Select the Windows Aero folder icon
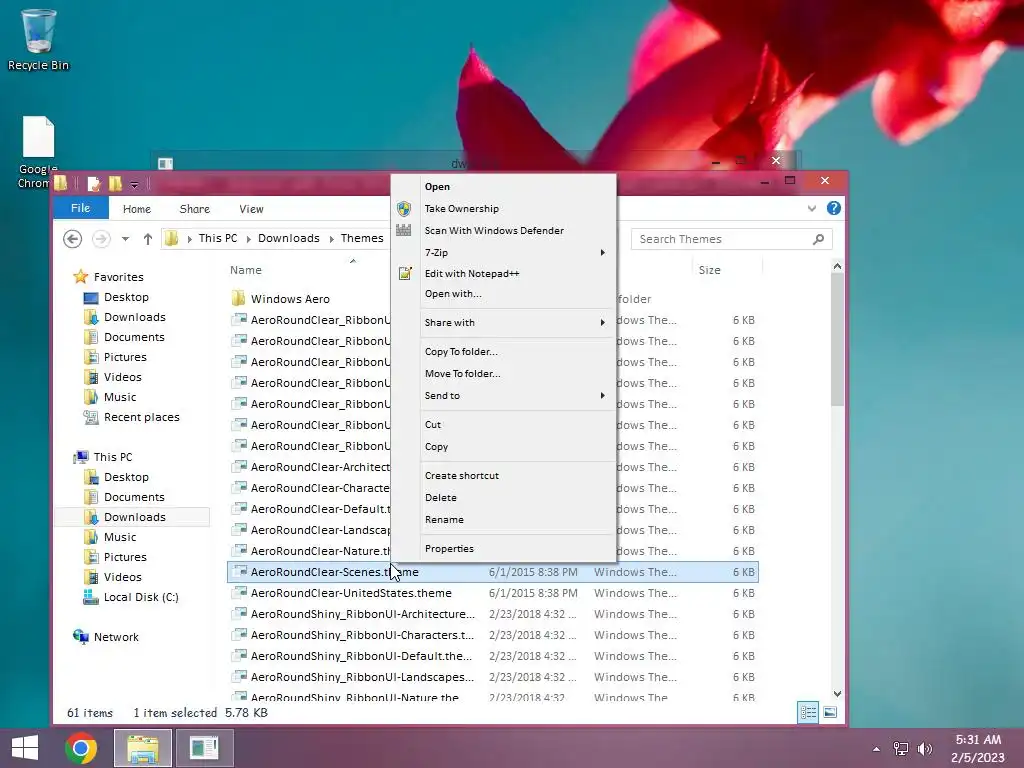The height and width of the screenshot is (768, 1024). pos(238,298)
